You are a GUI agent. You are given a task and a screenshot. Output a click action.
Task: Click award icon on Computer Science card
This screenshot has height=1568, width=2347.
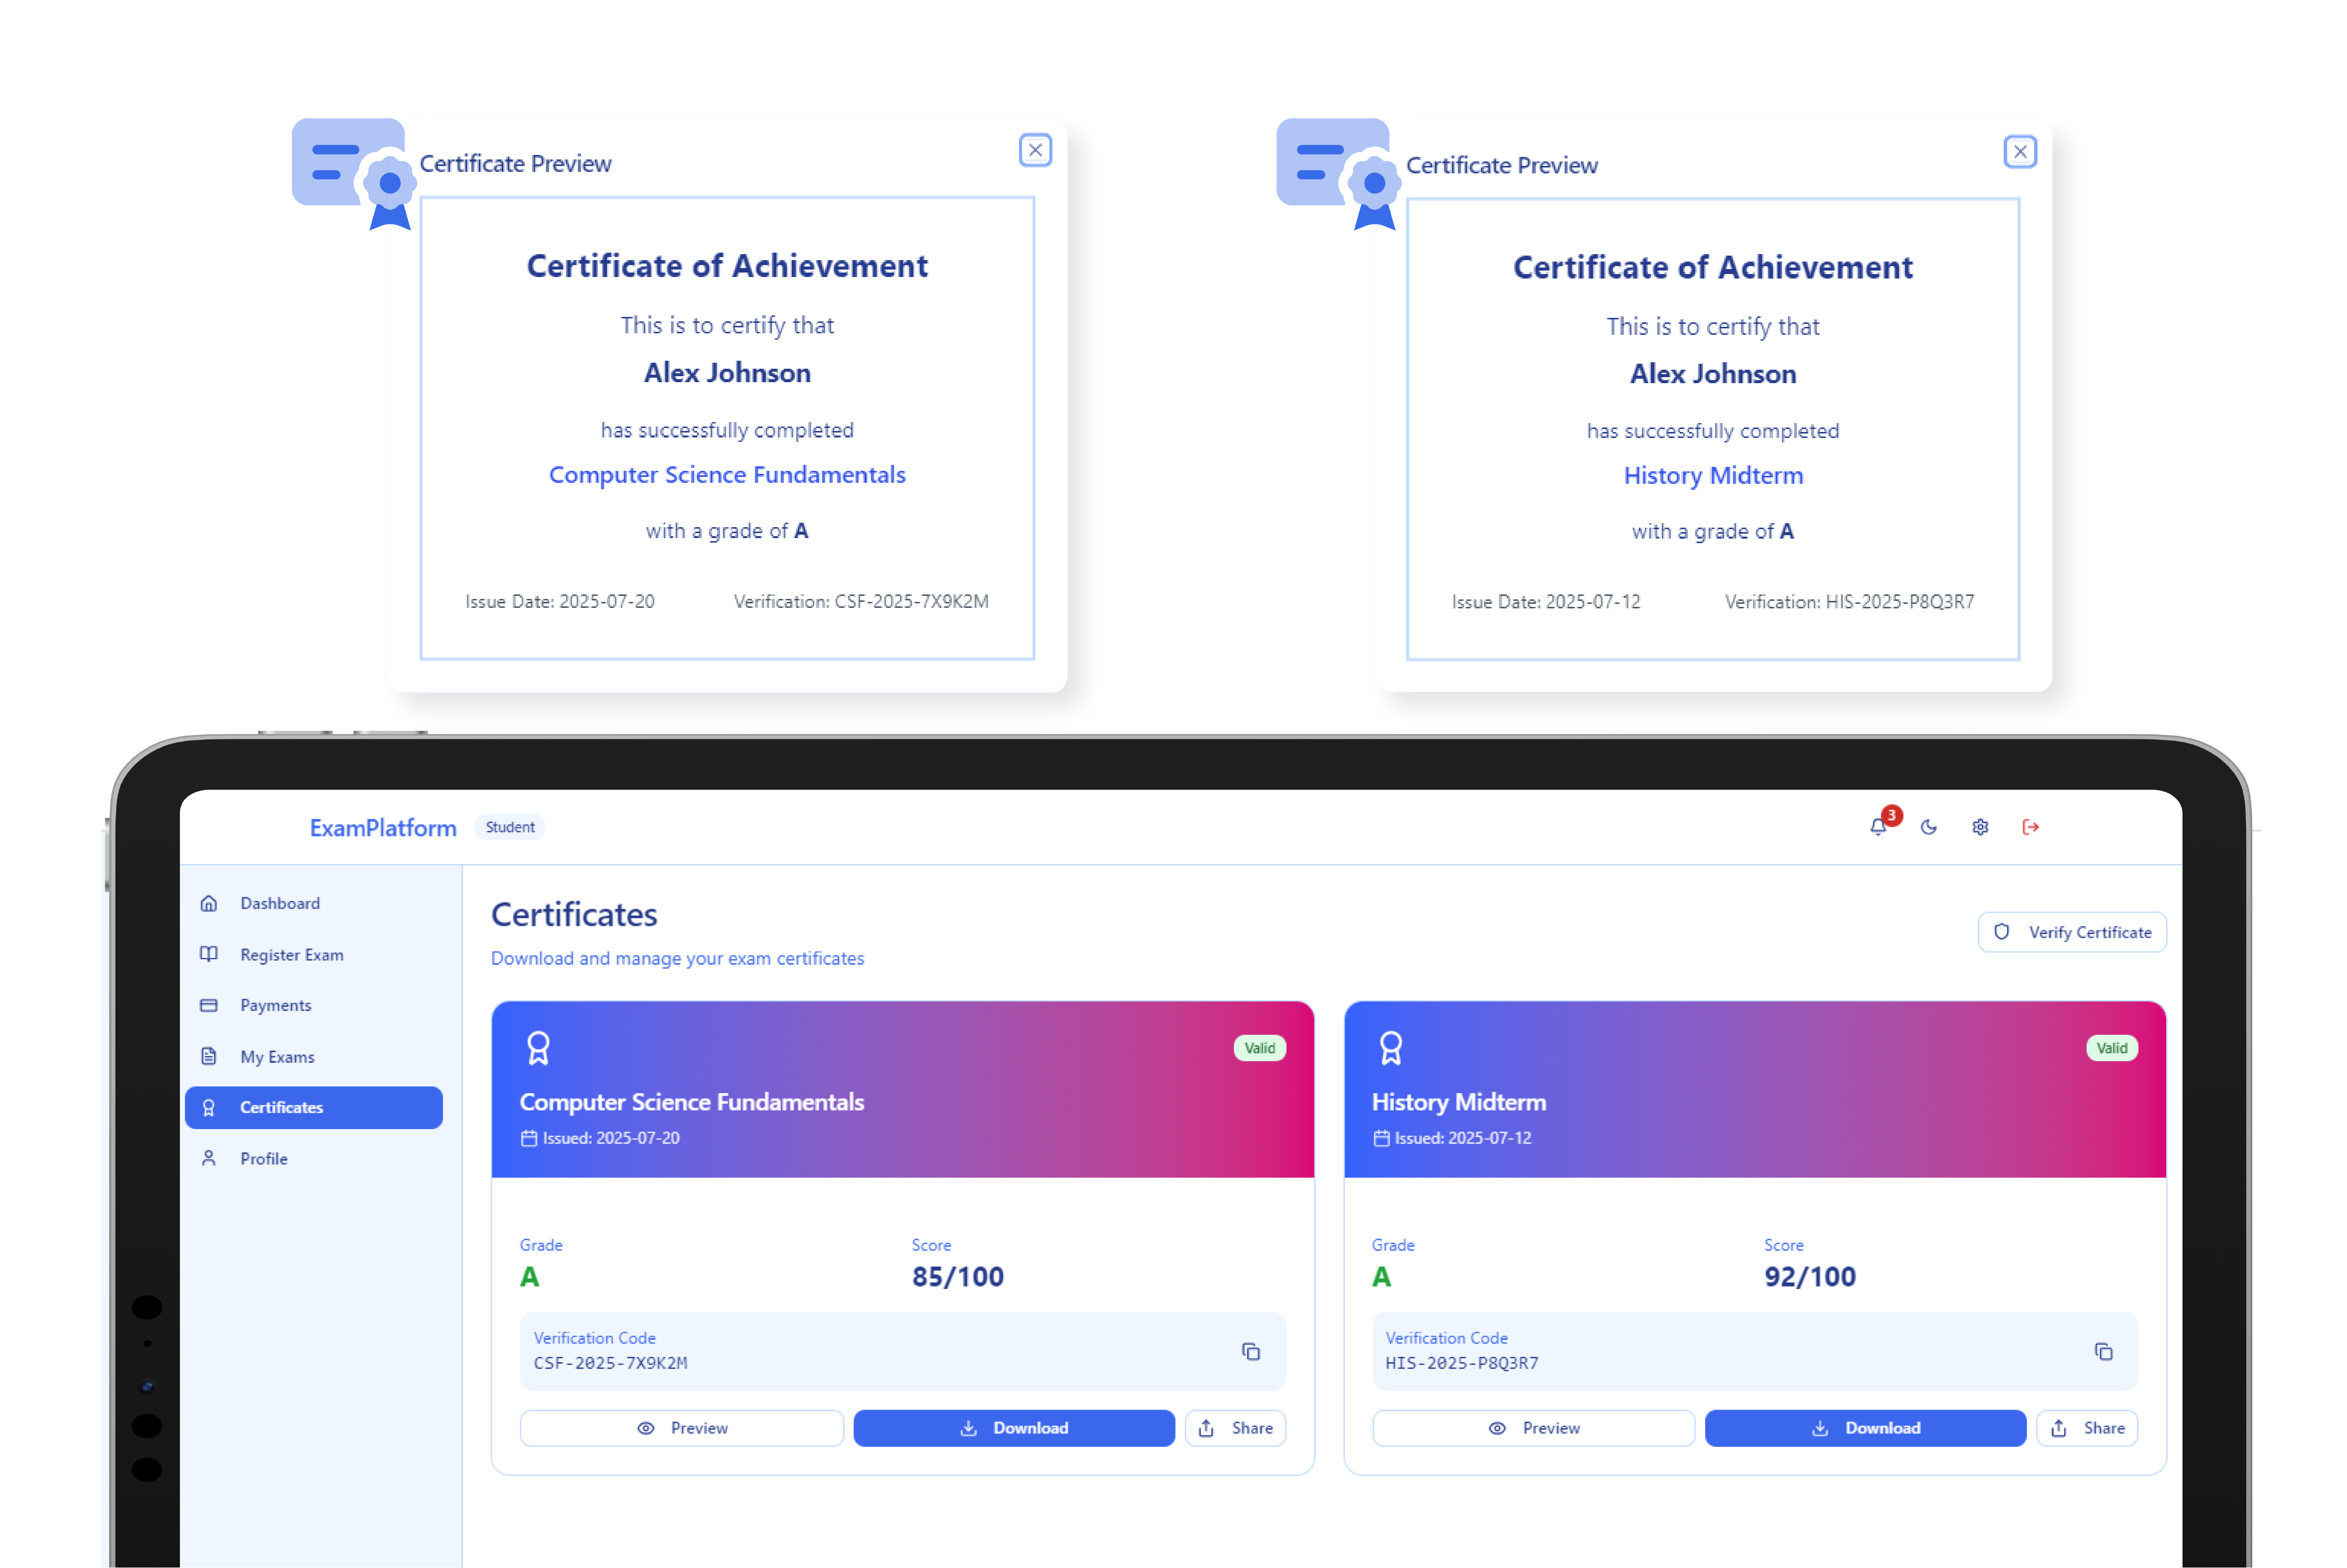[x=538, y=1048]
